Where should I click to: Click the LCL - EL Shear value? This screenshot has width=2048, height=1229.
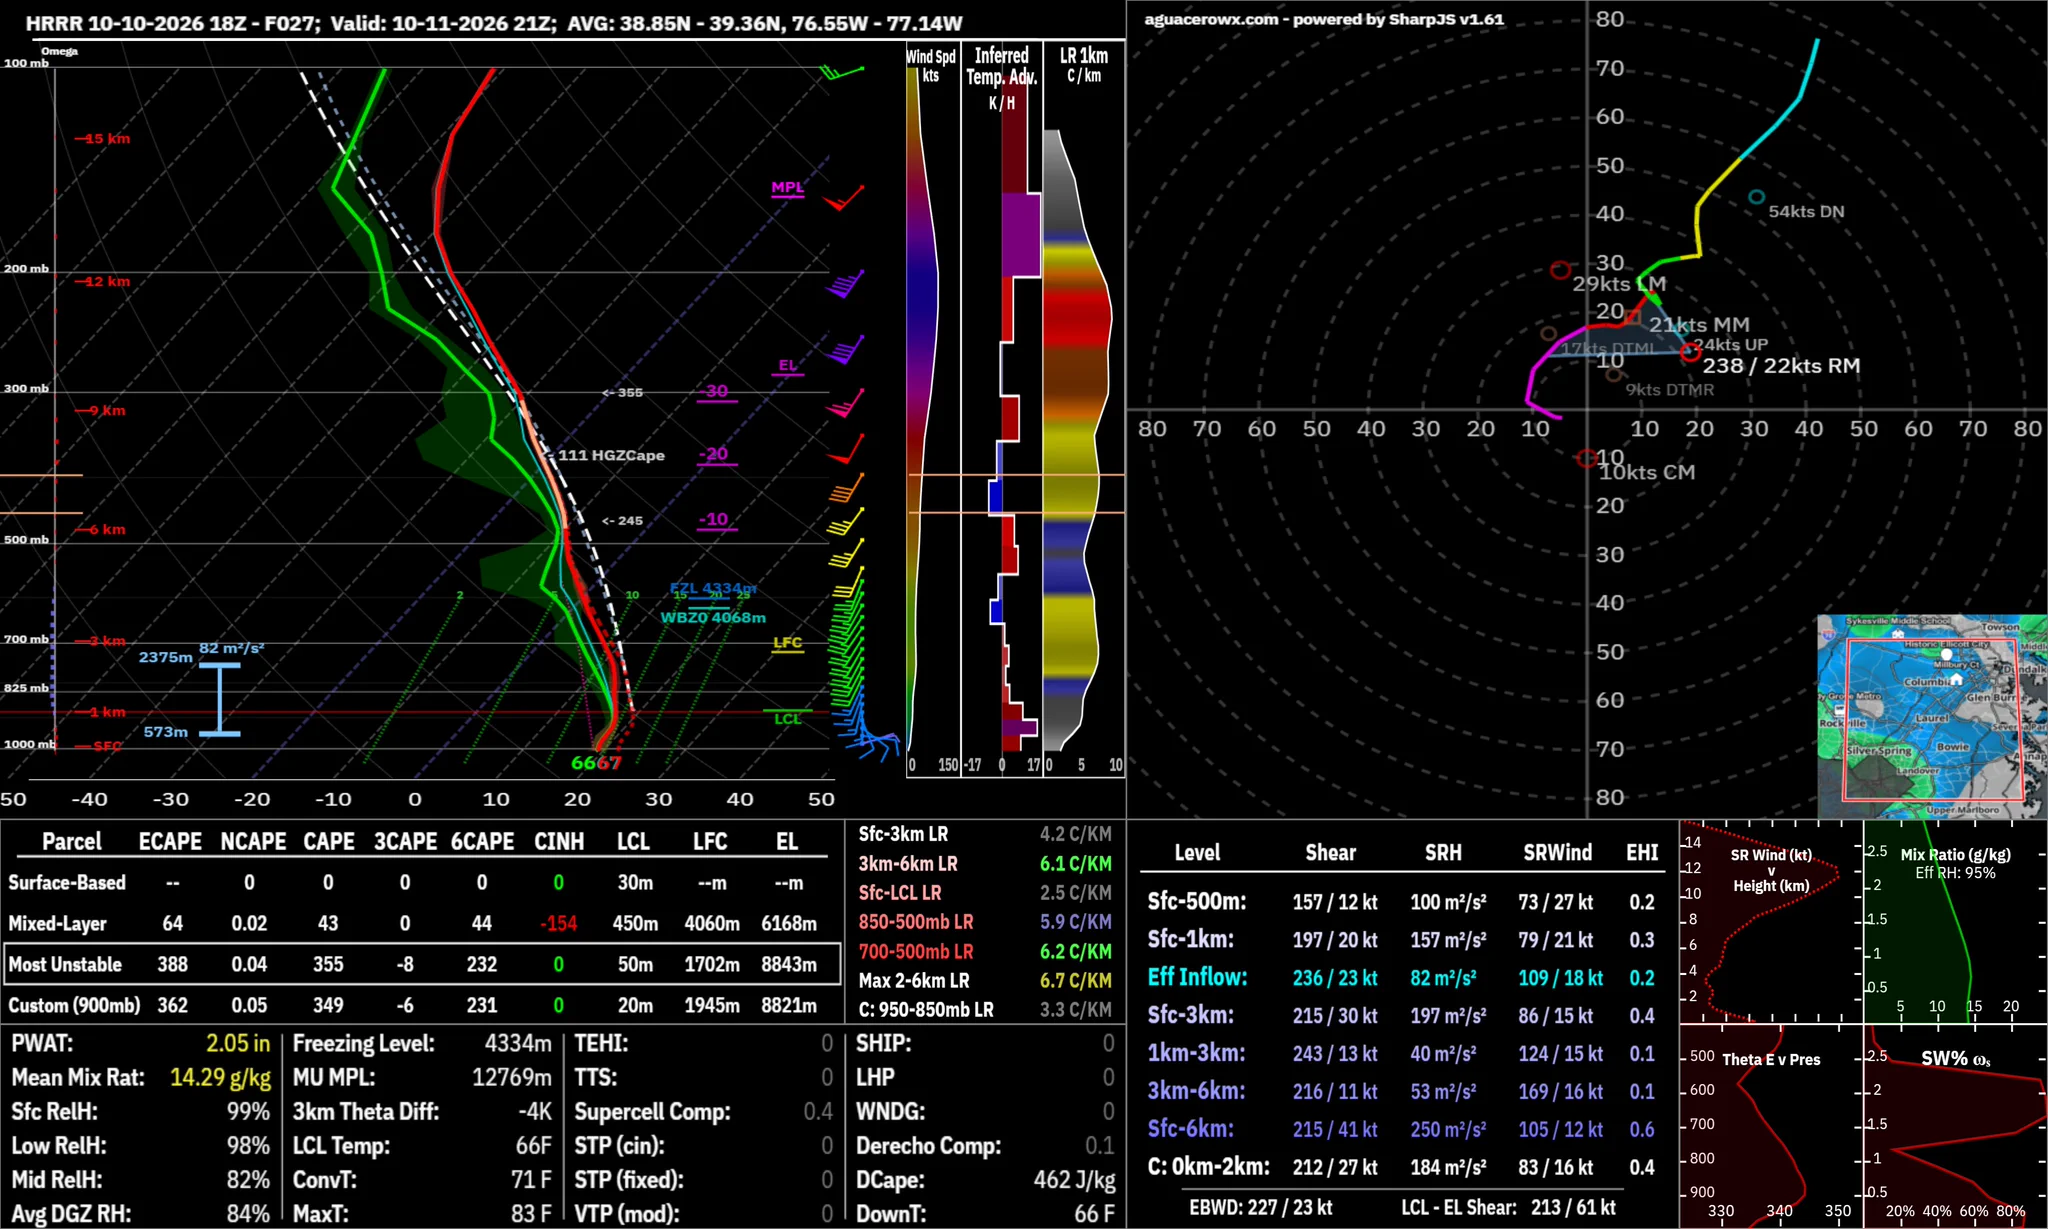(1573, 1207)
